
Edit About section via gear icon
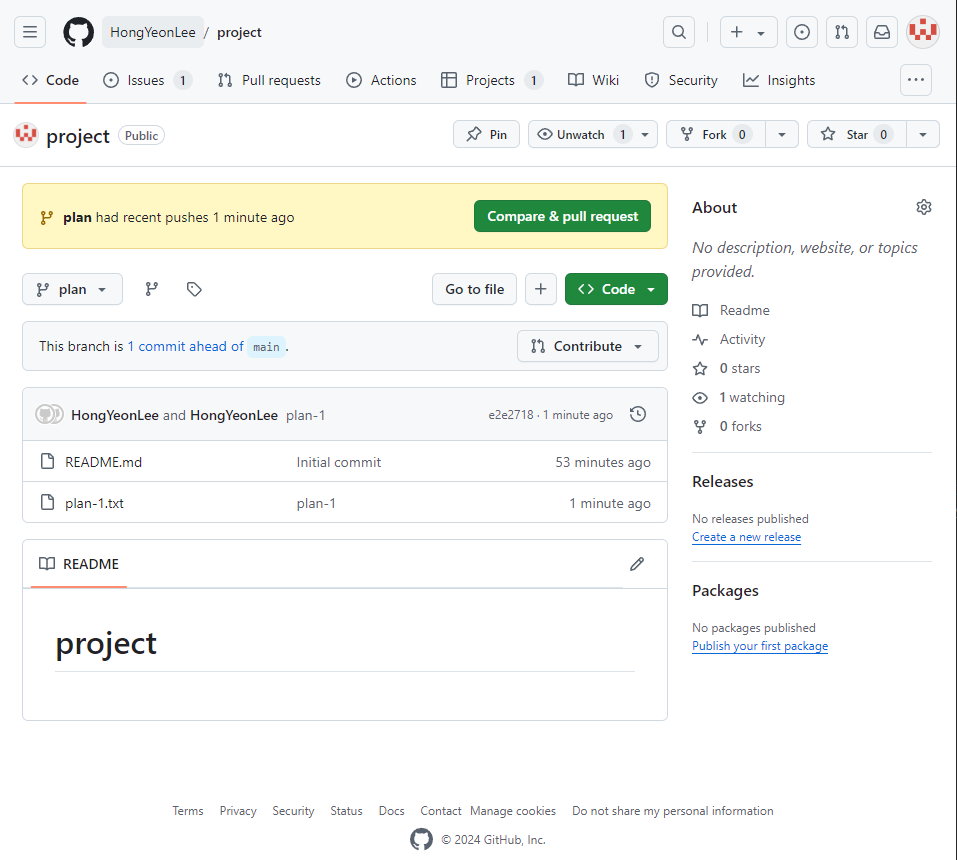[x=924, y=207]
